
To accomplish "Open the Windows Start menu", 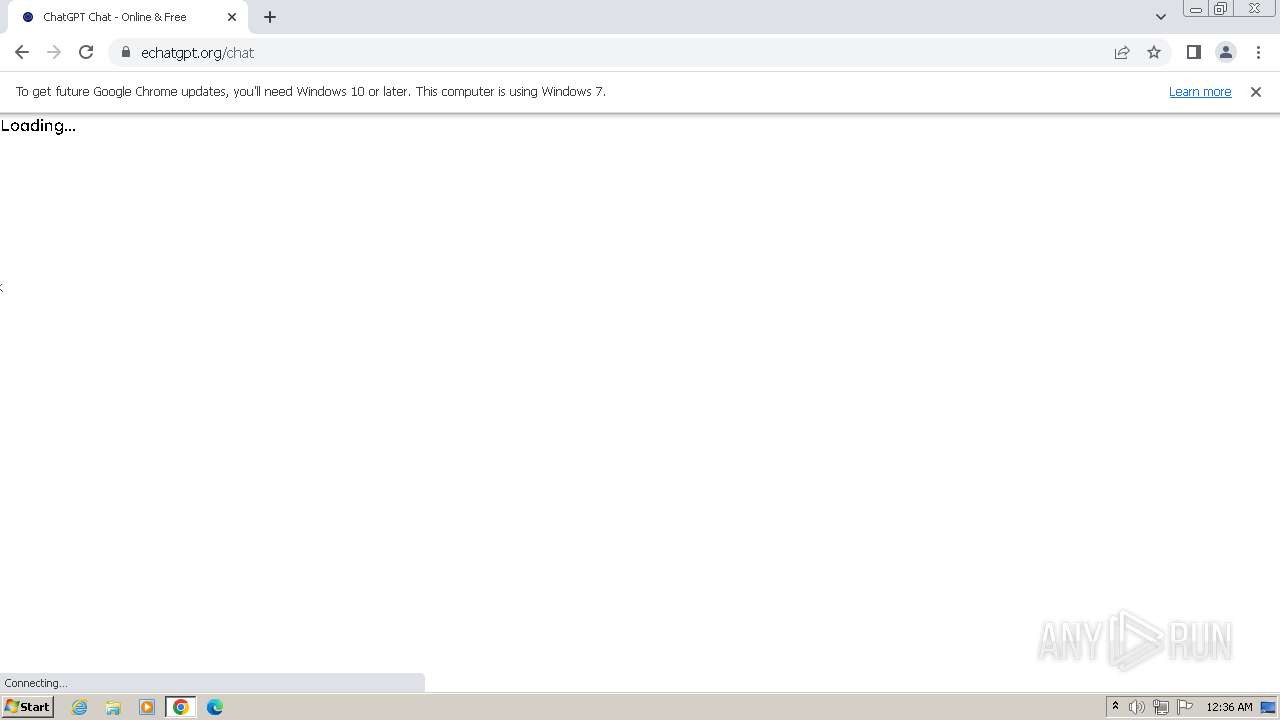I will [28, 707].
